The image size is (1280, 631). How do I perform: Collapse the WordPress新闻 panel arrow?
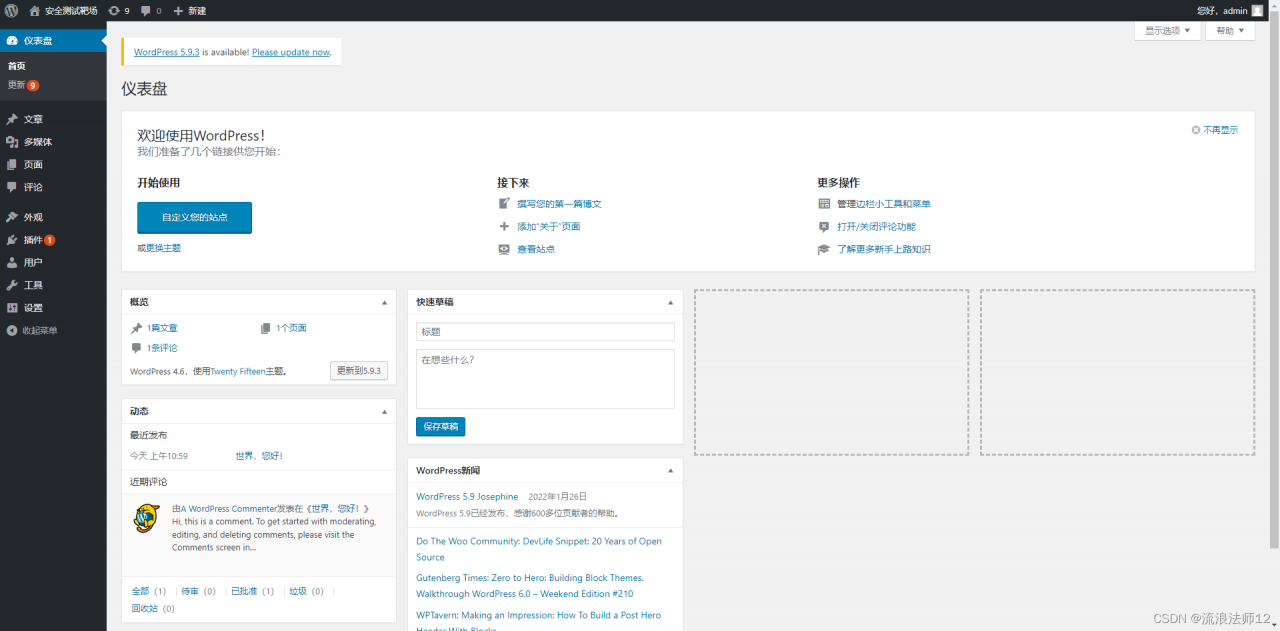pyautogui.click(x=671, y=470)
